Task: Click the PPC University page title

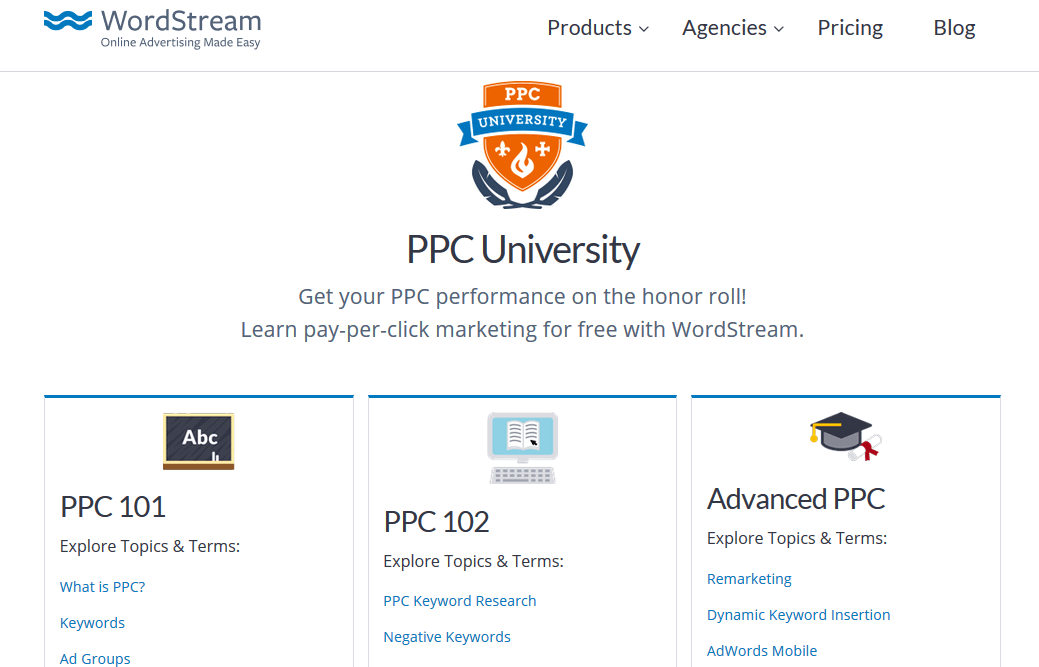Action: (523, 250)
